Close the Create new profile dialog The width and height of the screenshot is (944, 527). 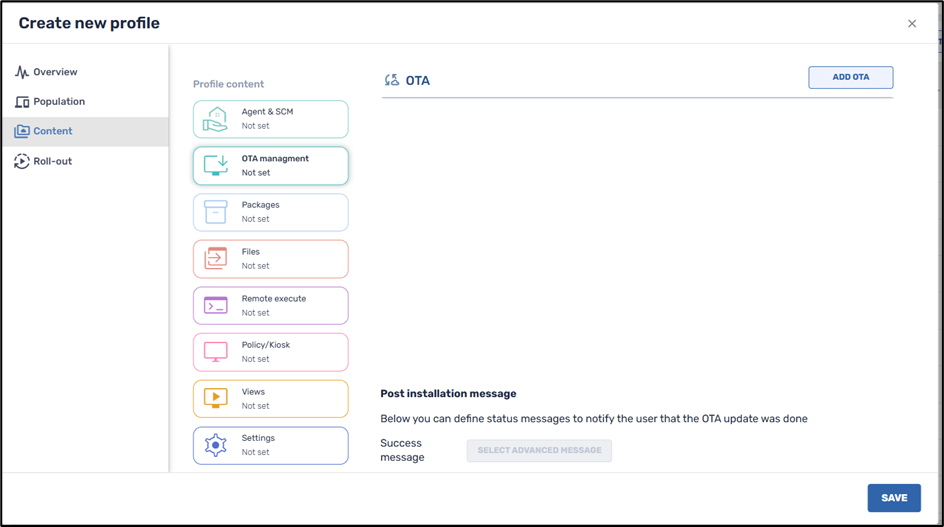pos(912,24)
